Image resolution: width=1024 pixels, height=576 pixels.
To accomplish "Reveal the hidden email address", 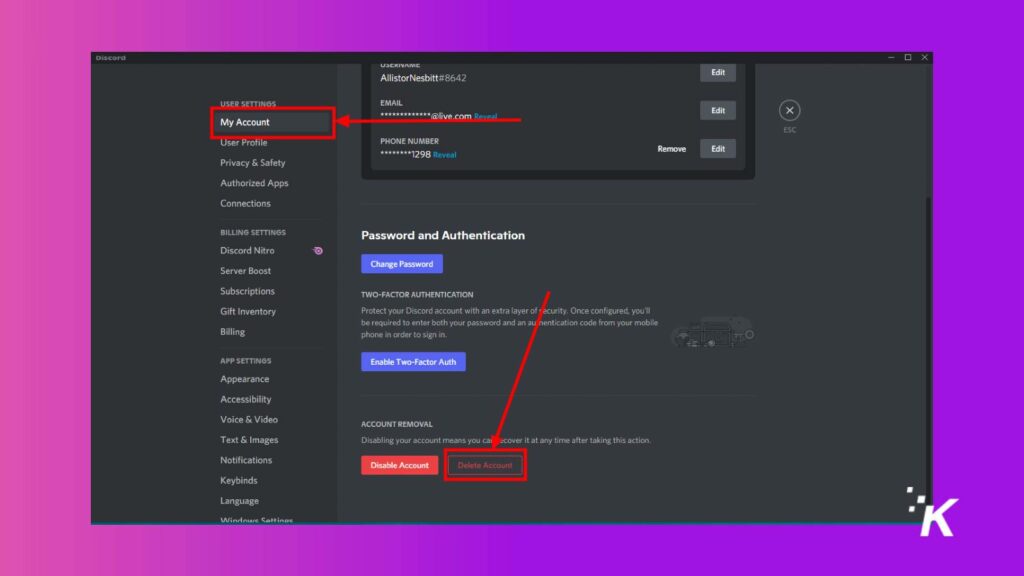I will click(x=485, y=116).
